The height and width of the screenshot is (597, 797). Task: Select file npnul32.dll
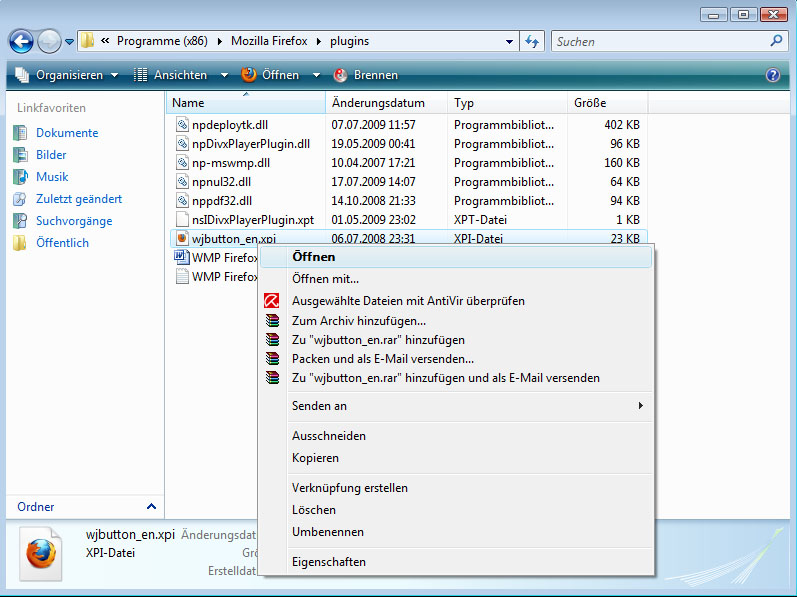tap(222, 182)
